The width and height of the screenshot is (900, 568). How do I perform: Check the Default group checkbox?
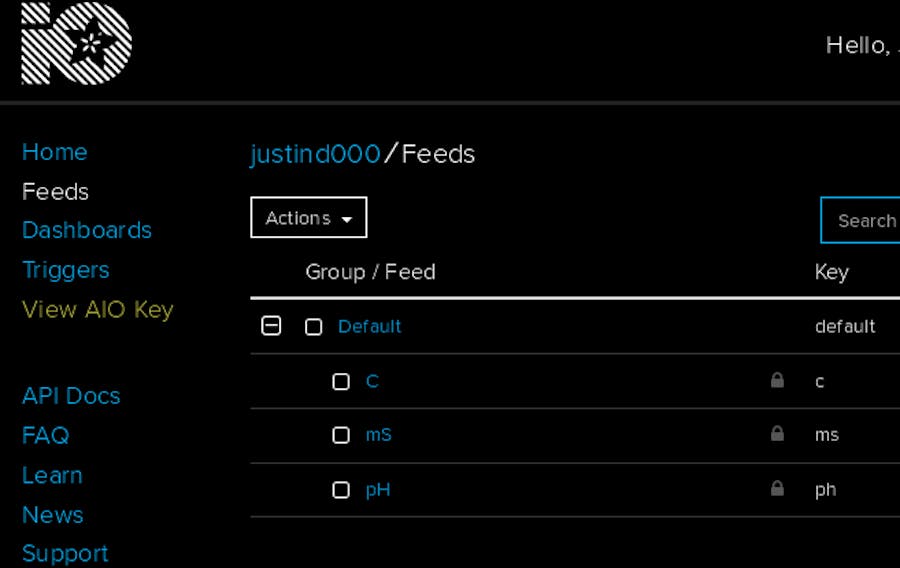314,327
